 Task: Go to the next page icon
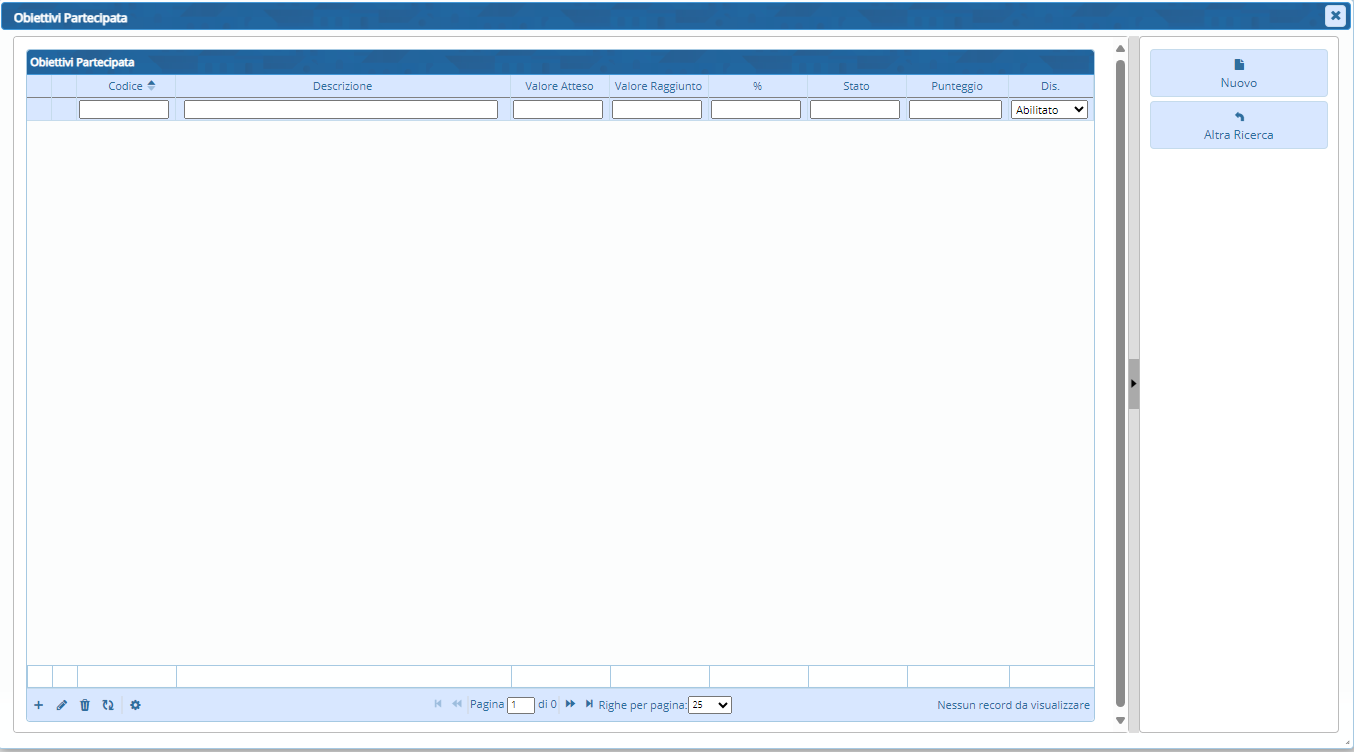(570, 704)
